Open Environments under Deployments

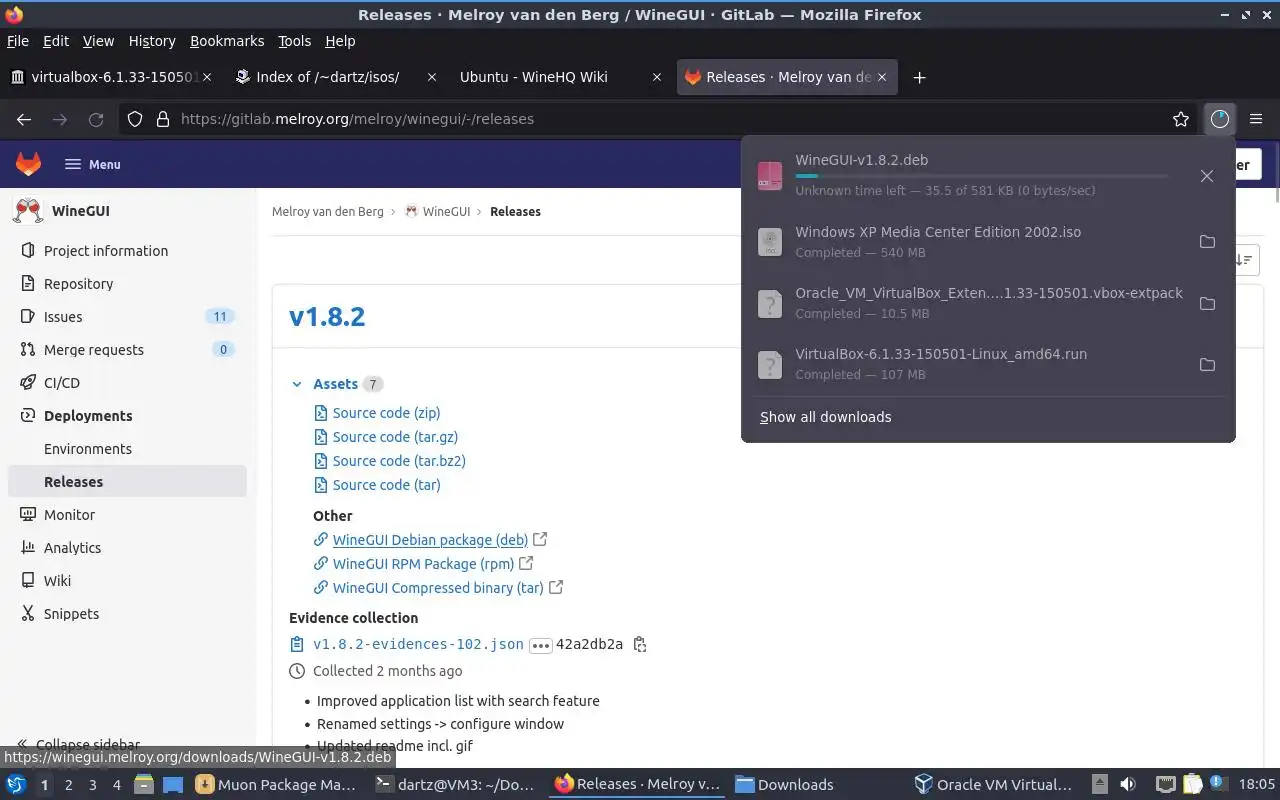click(127, 449)
